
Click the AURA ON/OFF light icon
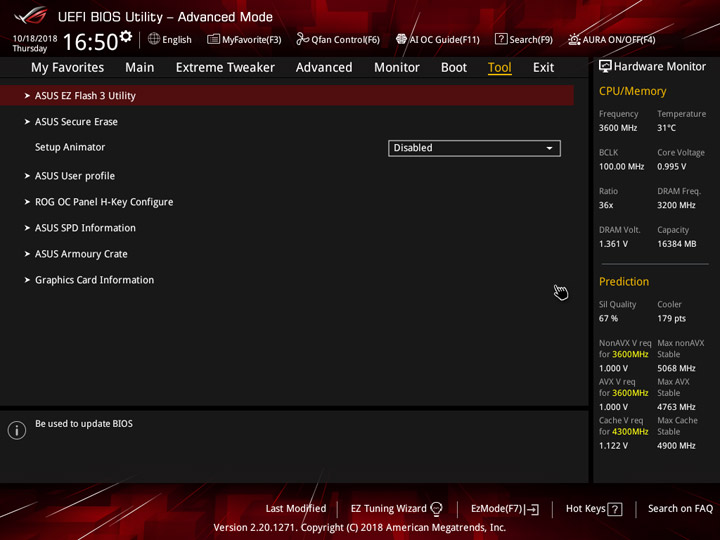[574, 39]
